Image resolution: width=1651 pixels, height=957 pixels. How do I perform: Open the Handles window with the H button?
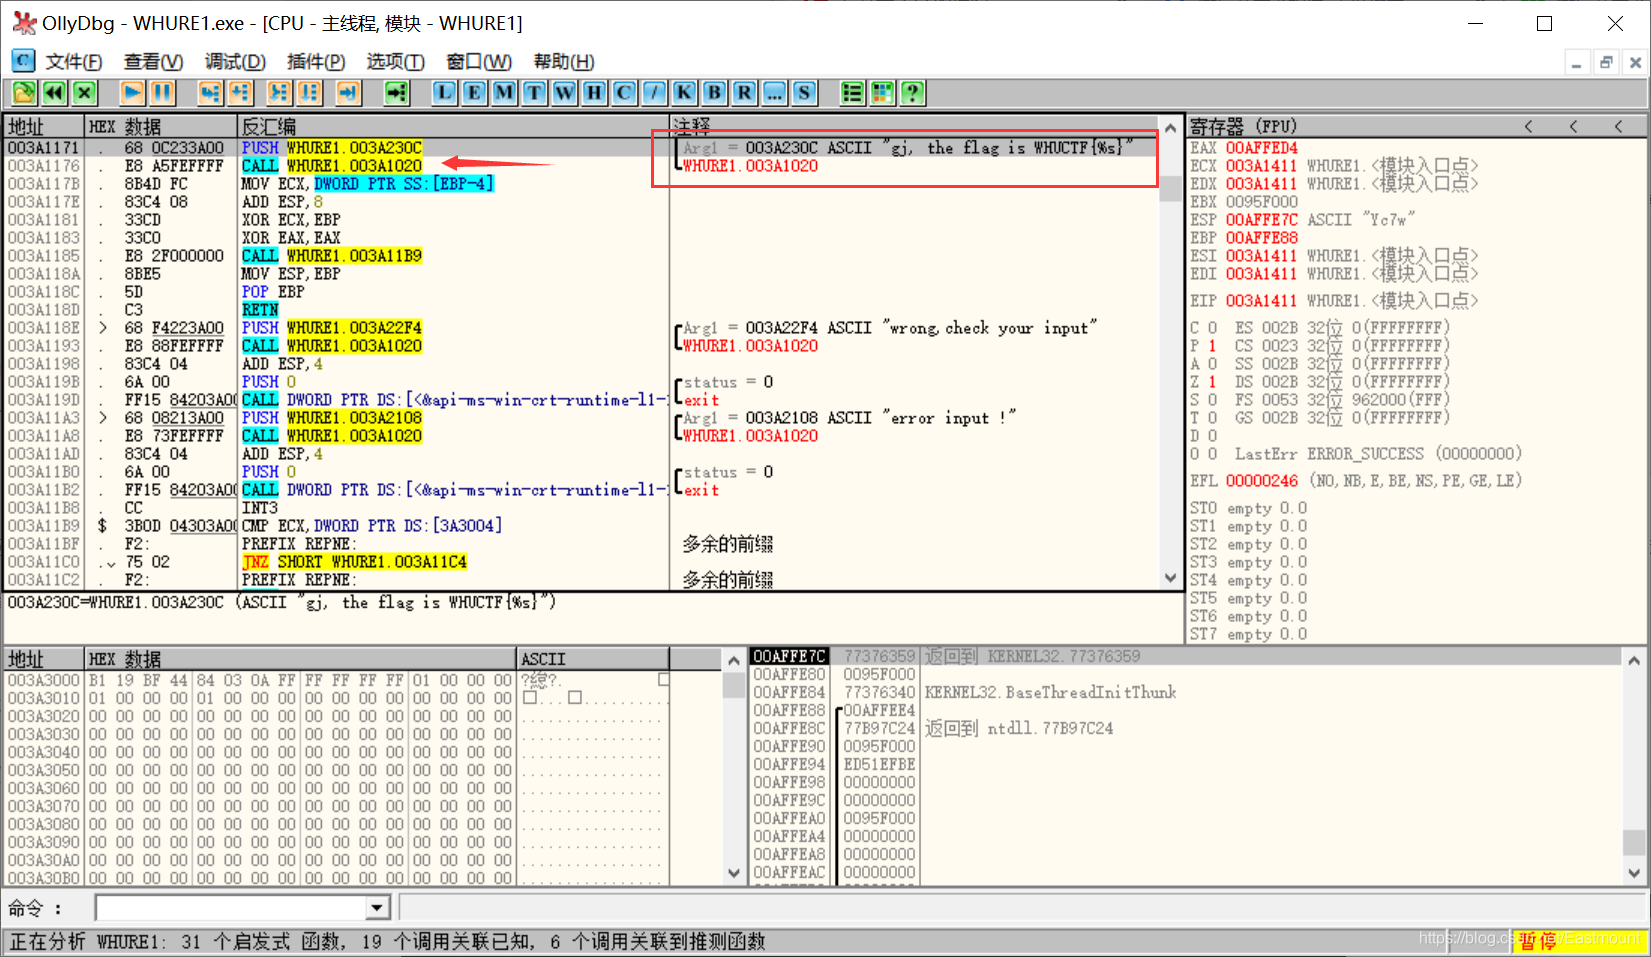[x=594, y=93]
